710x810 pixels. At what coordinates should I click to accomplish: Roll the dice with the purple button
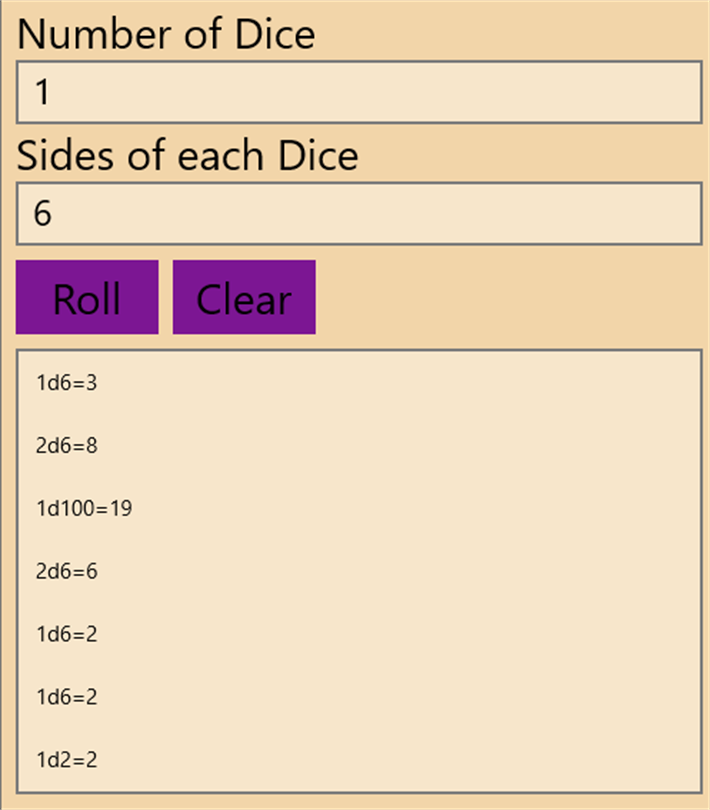[x=87, y=298]
